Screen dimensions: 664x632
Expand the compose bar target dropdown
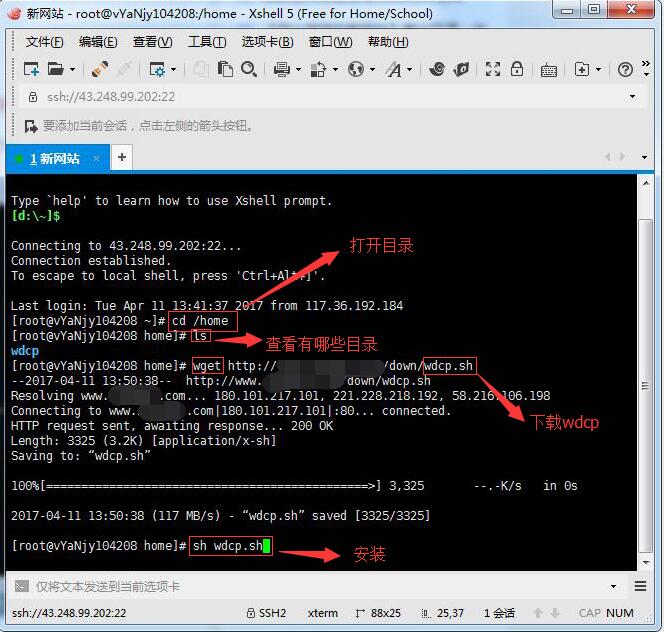click(613, 587)
